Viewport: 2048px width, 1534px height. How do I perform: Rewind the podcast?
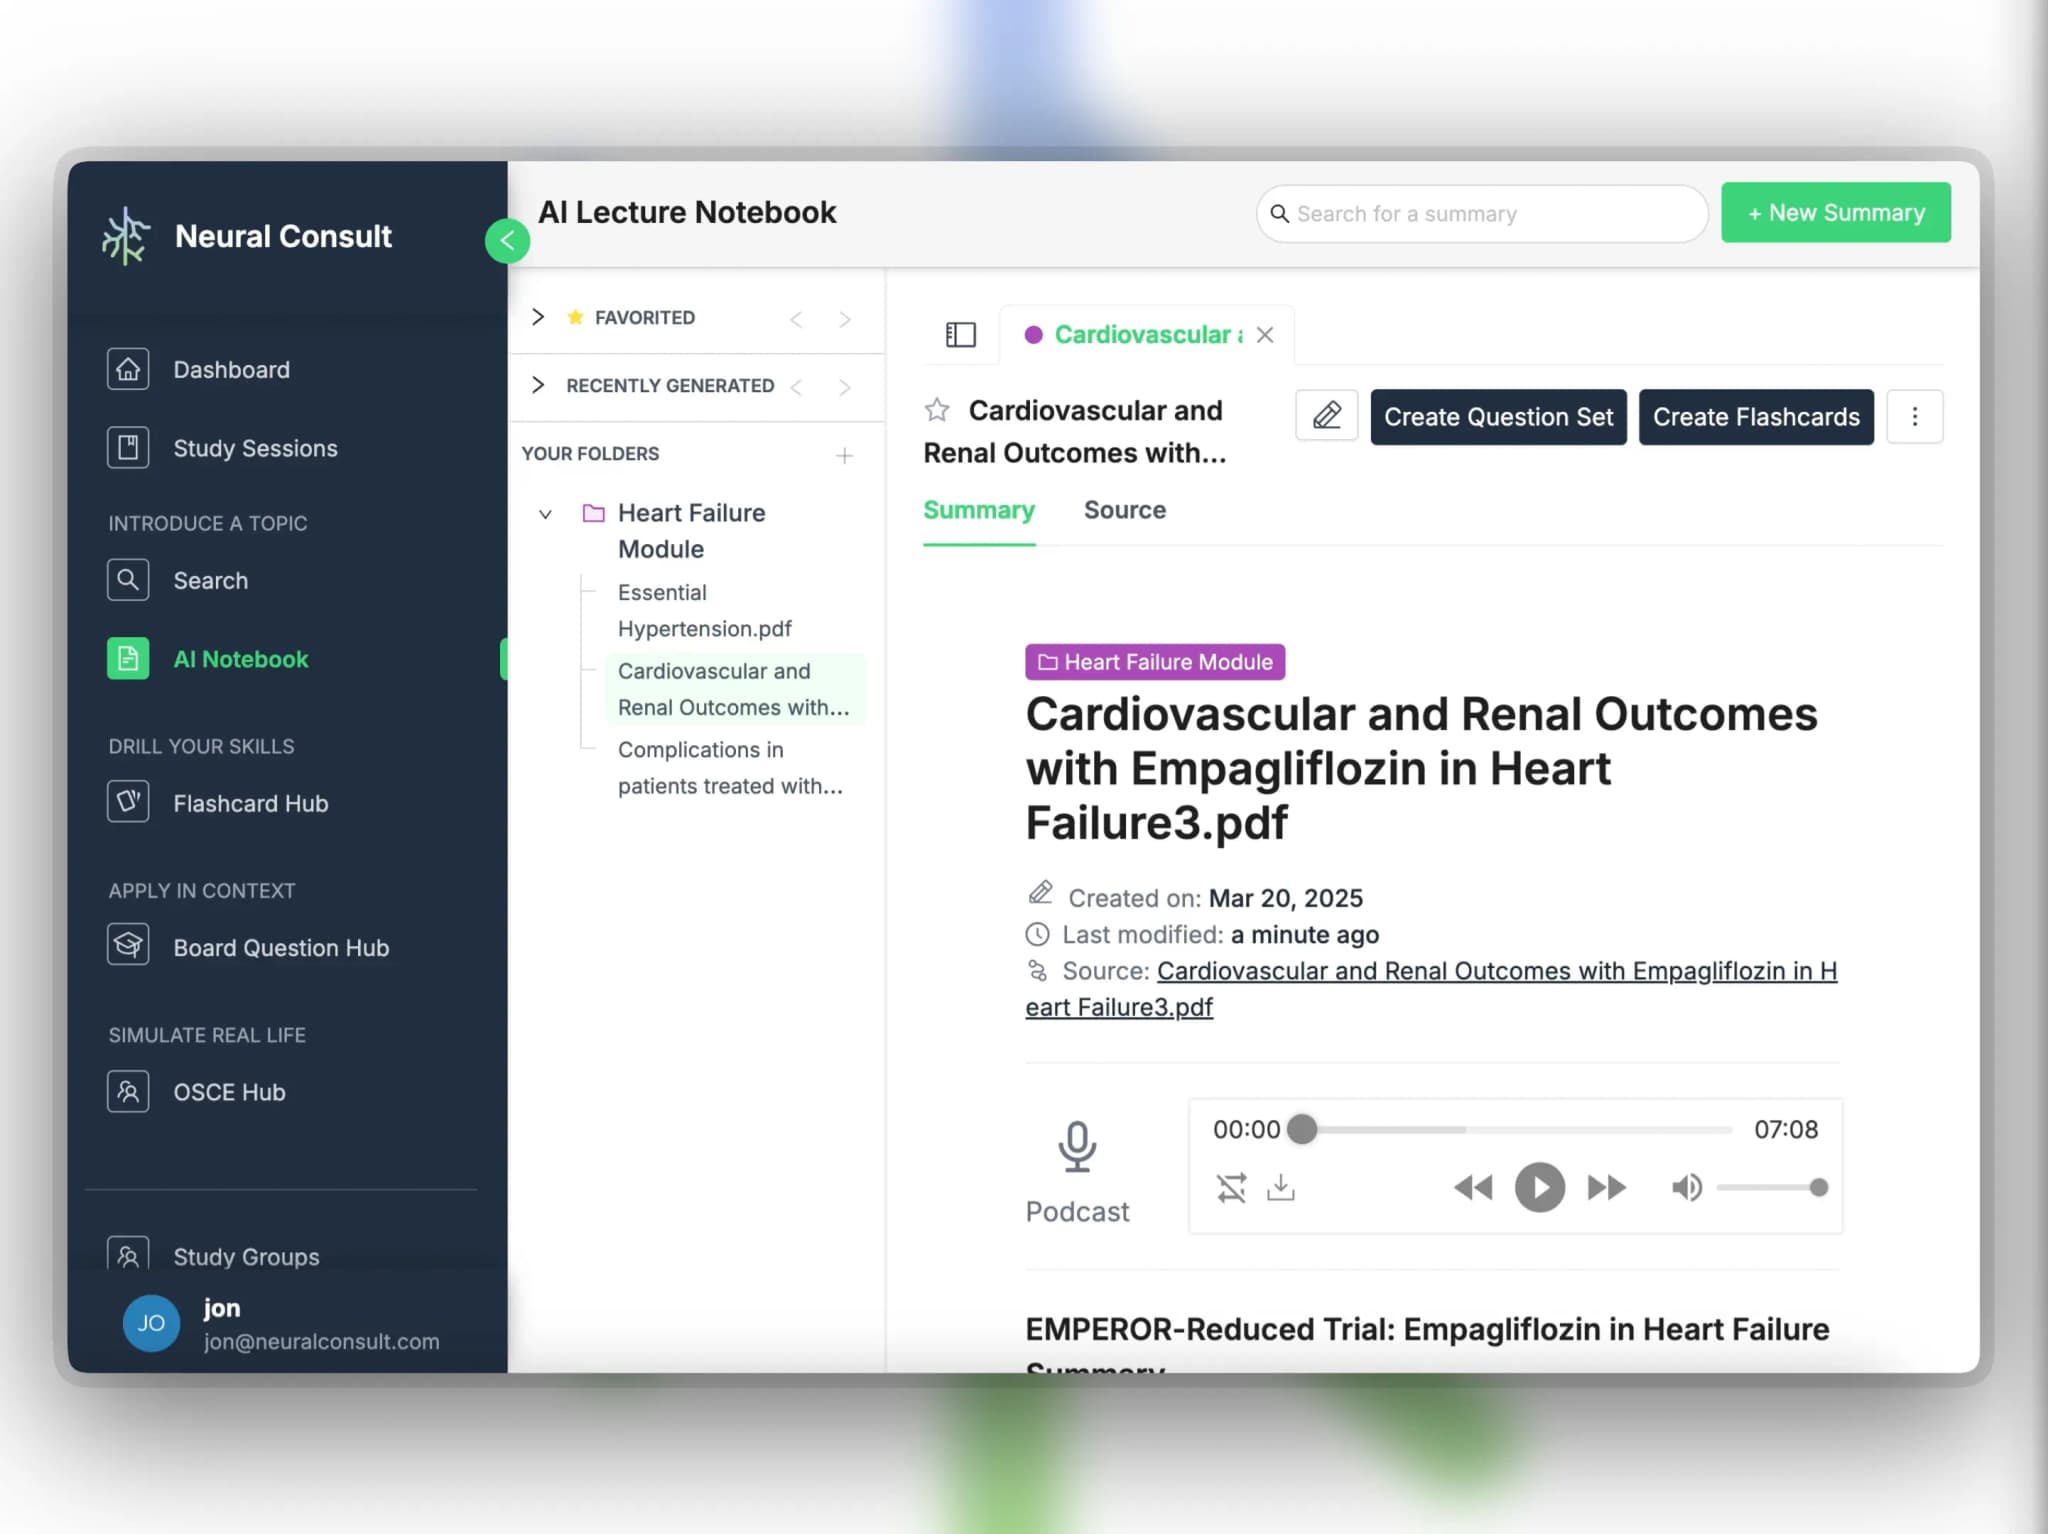(1473, 1188)
